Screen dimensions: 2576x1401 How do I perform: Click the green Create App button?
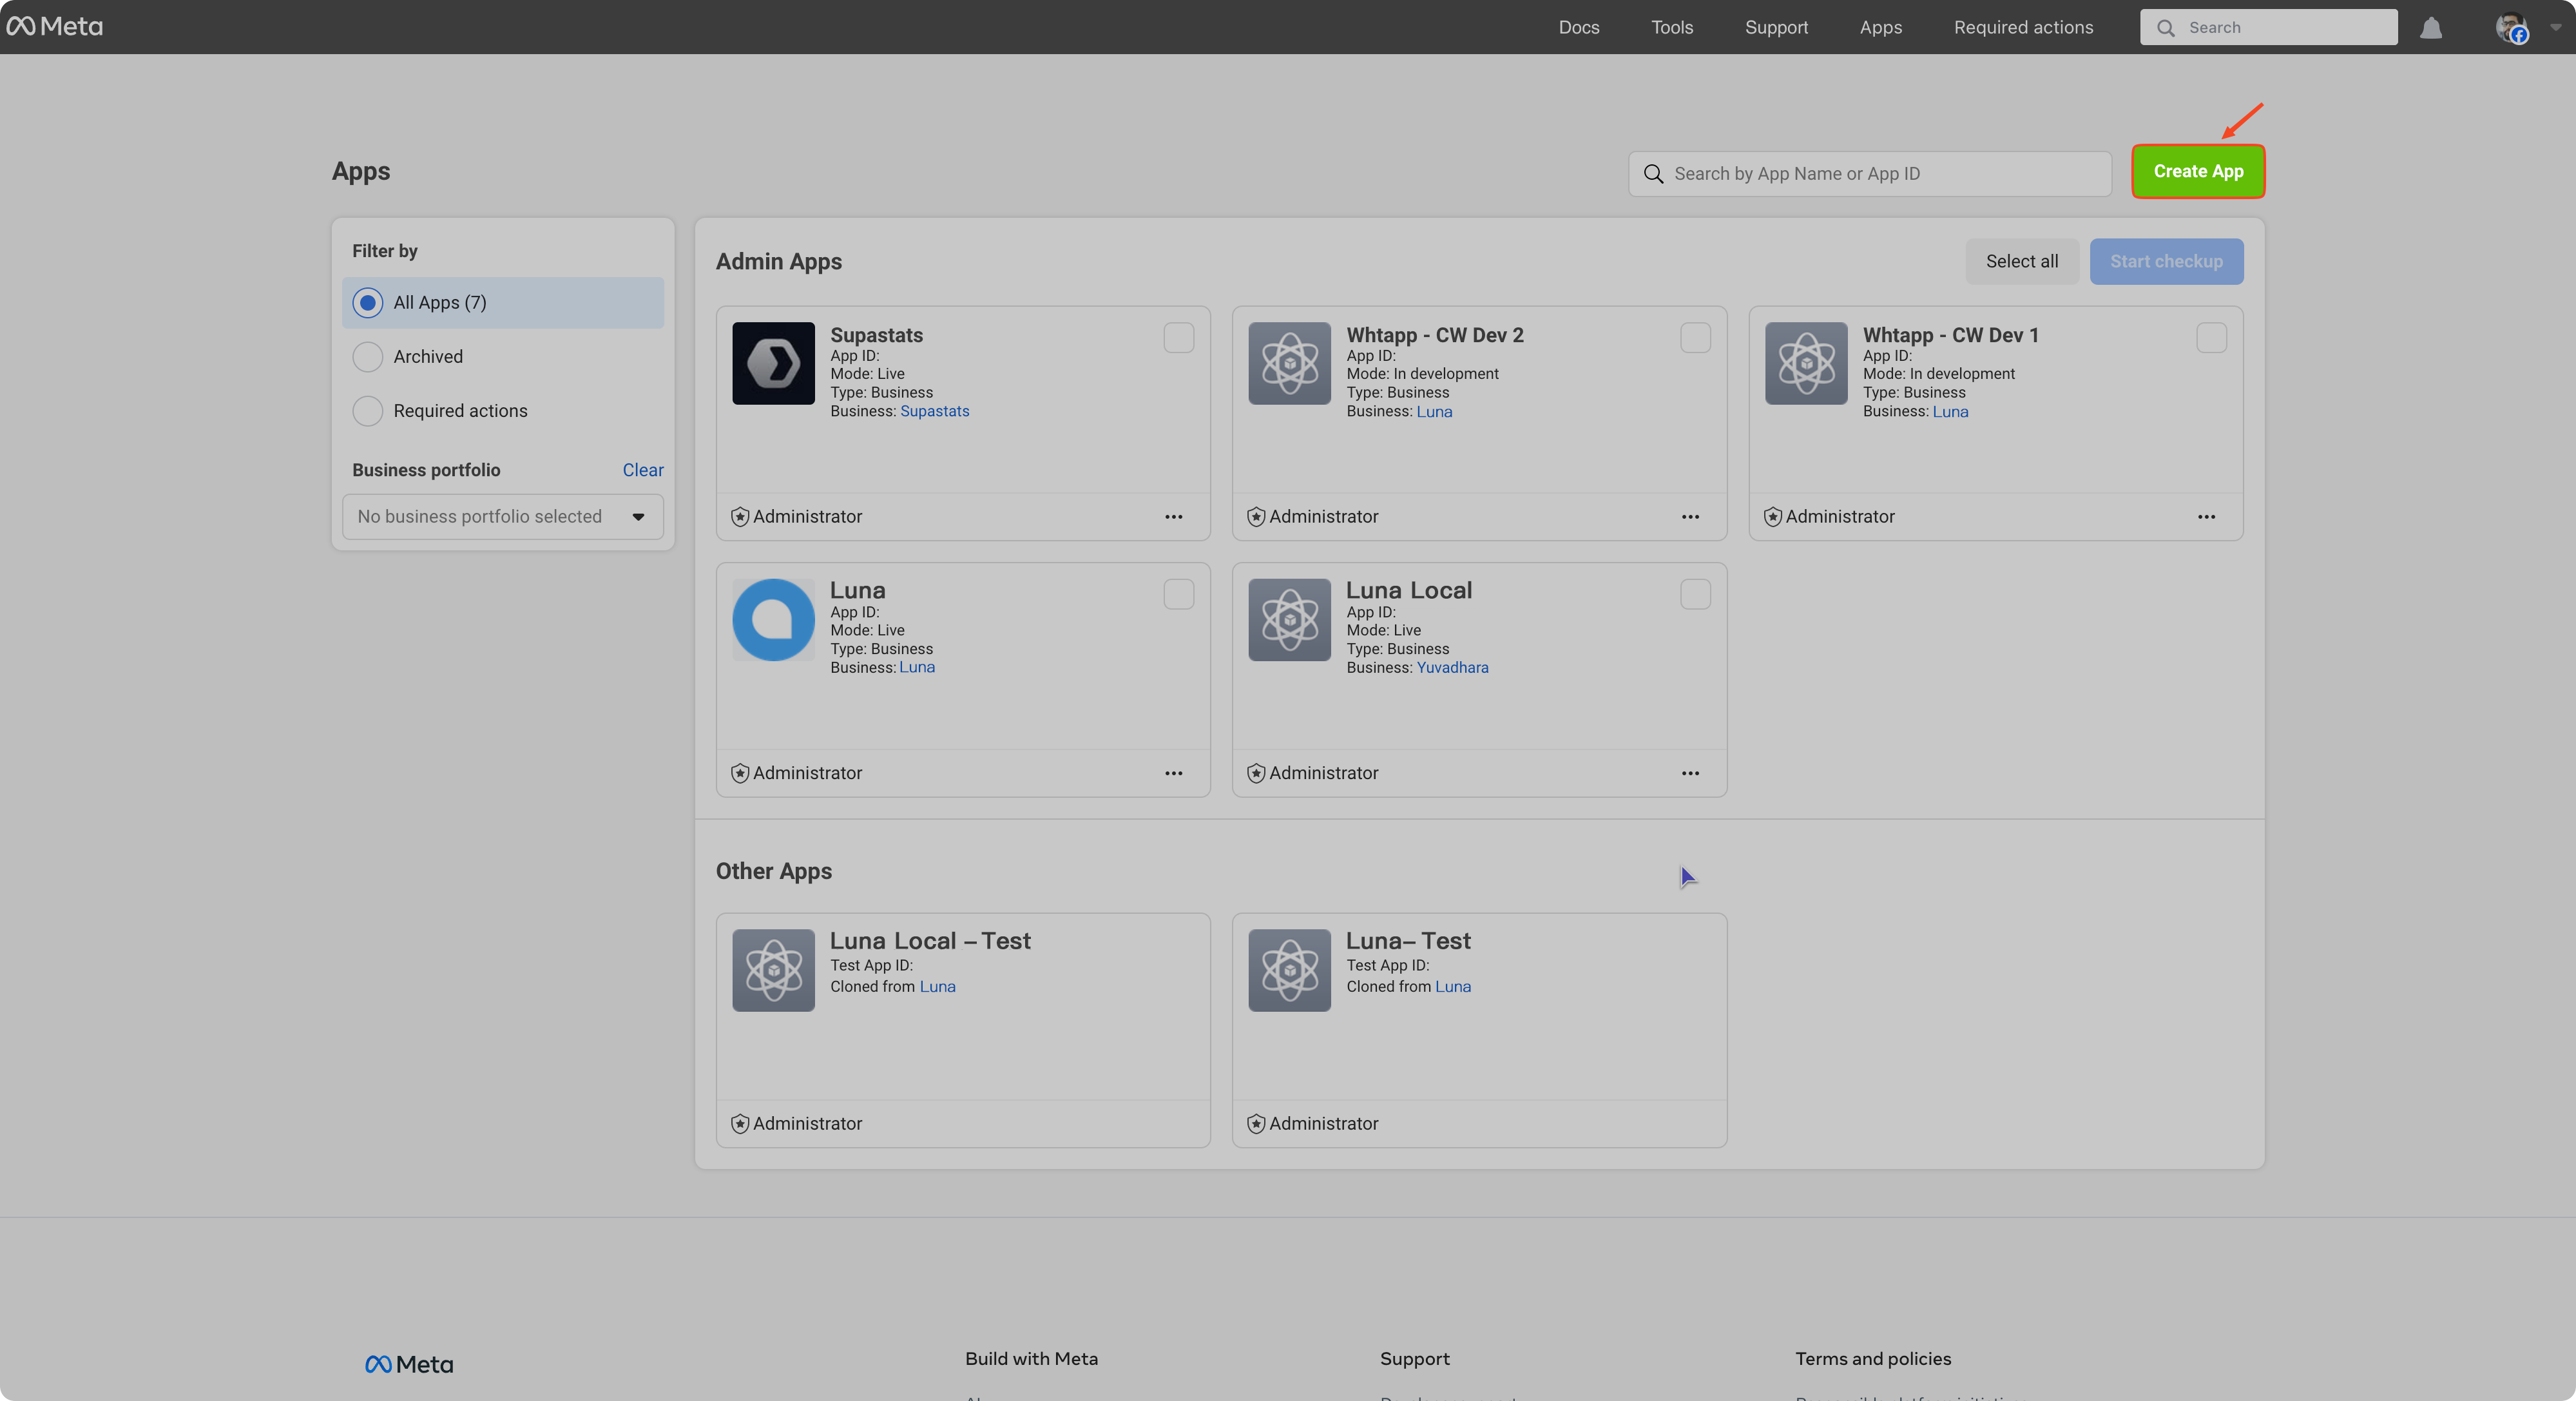2198,172
